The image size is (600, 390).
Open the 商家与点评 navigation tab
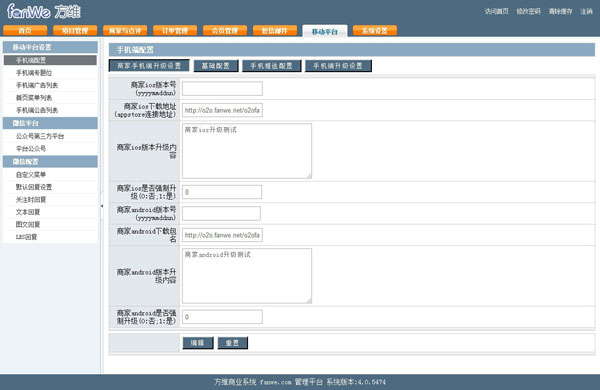point(125,31)
